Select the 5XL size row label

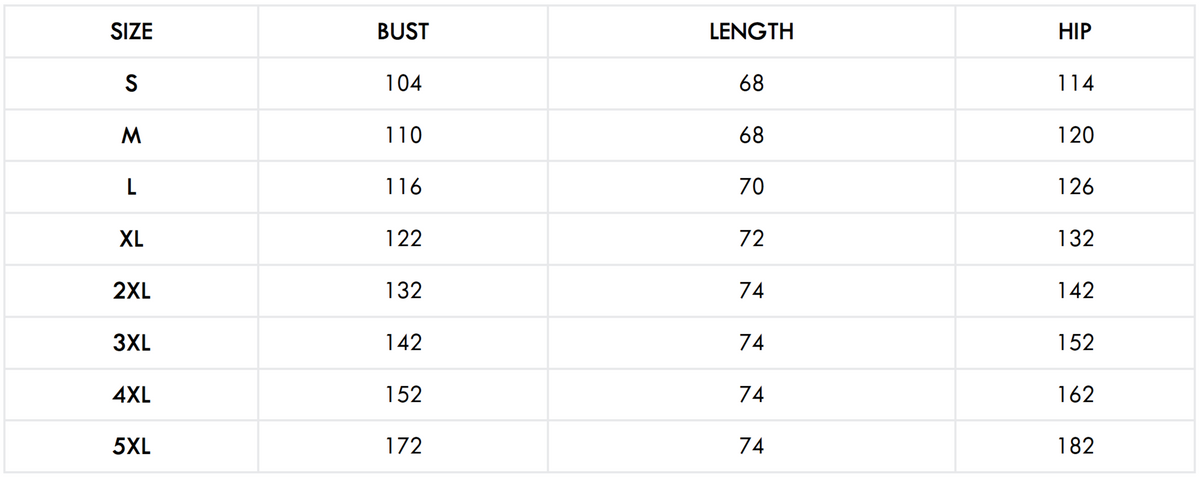pyautogui.click(x=131, y=447)
